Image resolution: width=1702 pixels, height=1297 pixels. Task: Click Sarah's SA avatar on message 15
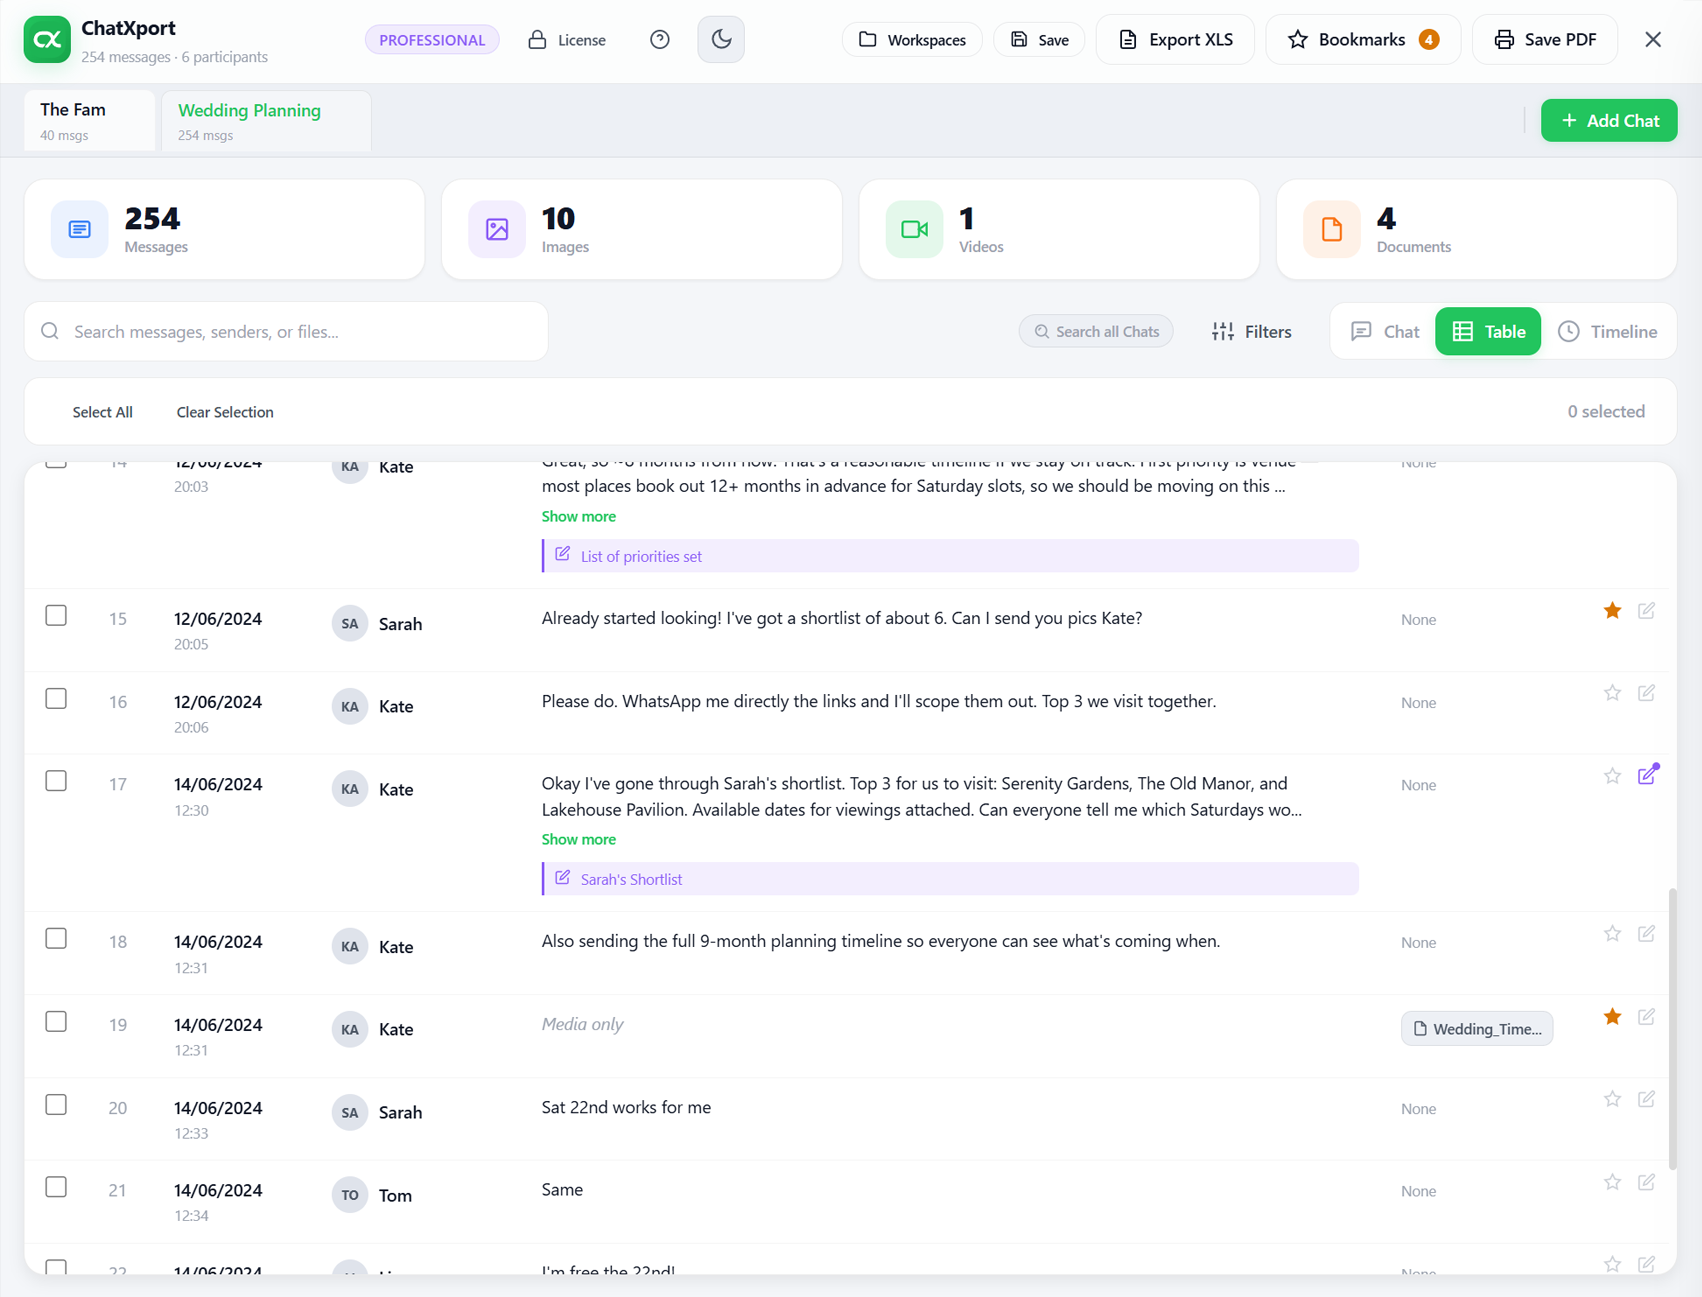pos(350,624)
